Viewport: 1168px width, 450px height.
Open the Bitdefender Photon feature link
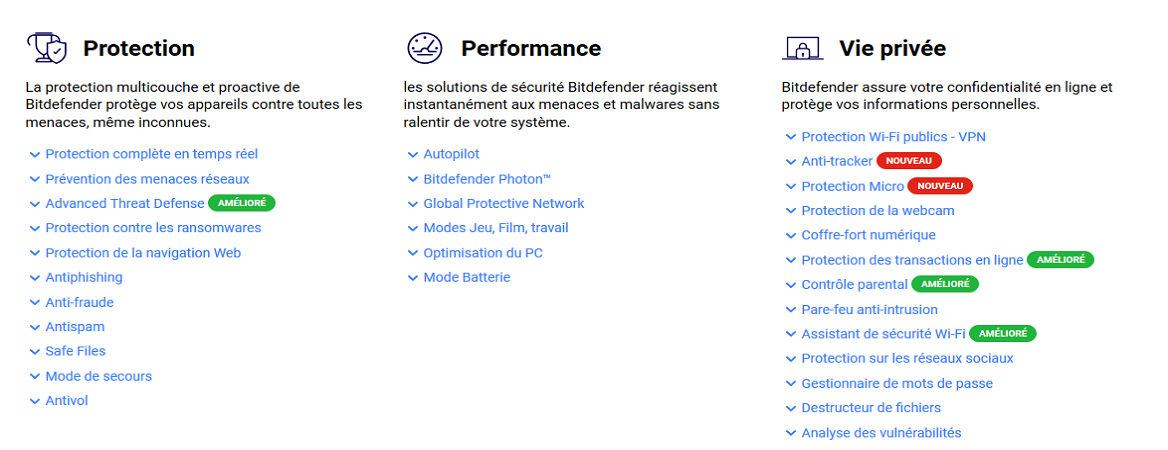tap(487, 179)
